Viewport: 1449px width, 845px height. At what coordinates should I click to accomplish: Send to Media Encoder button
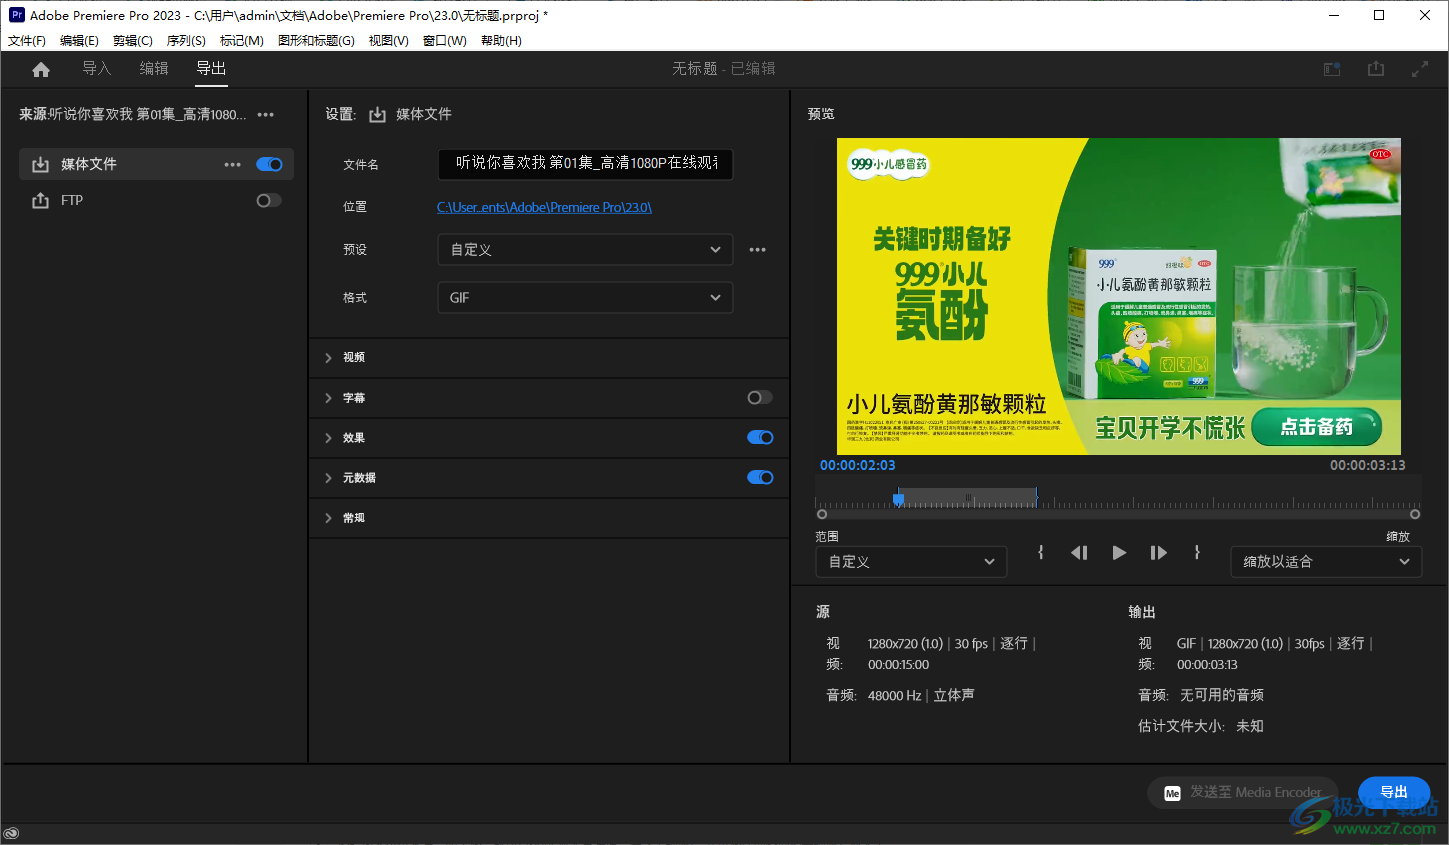click(x=1243, y=793)
